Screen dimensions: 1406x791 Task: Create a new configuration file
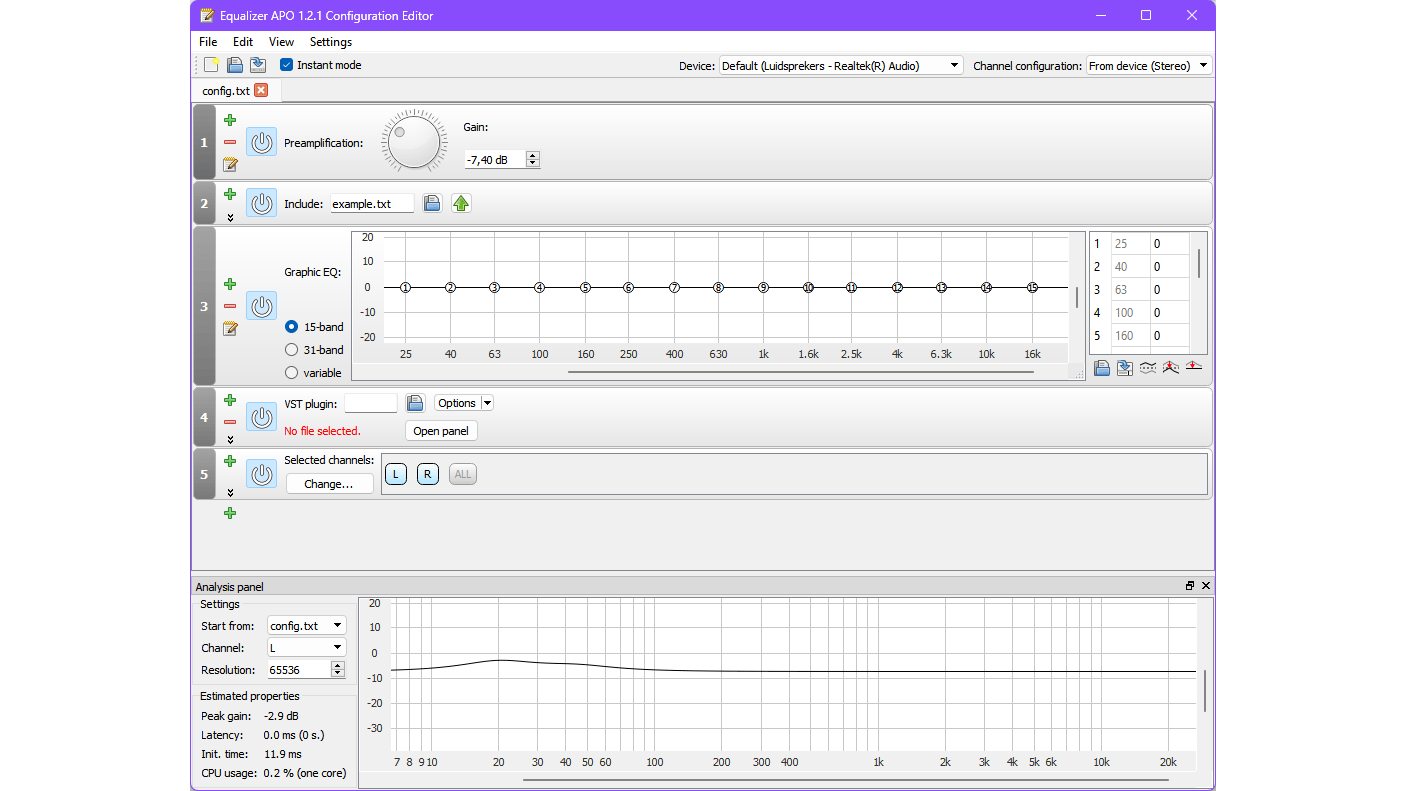(211, 64)
